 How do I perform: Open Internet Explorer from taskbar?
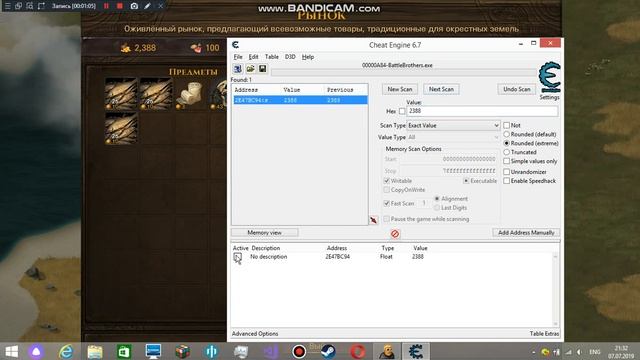coord(66,351)
